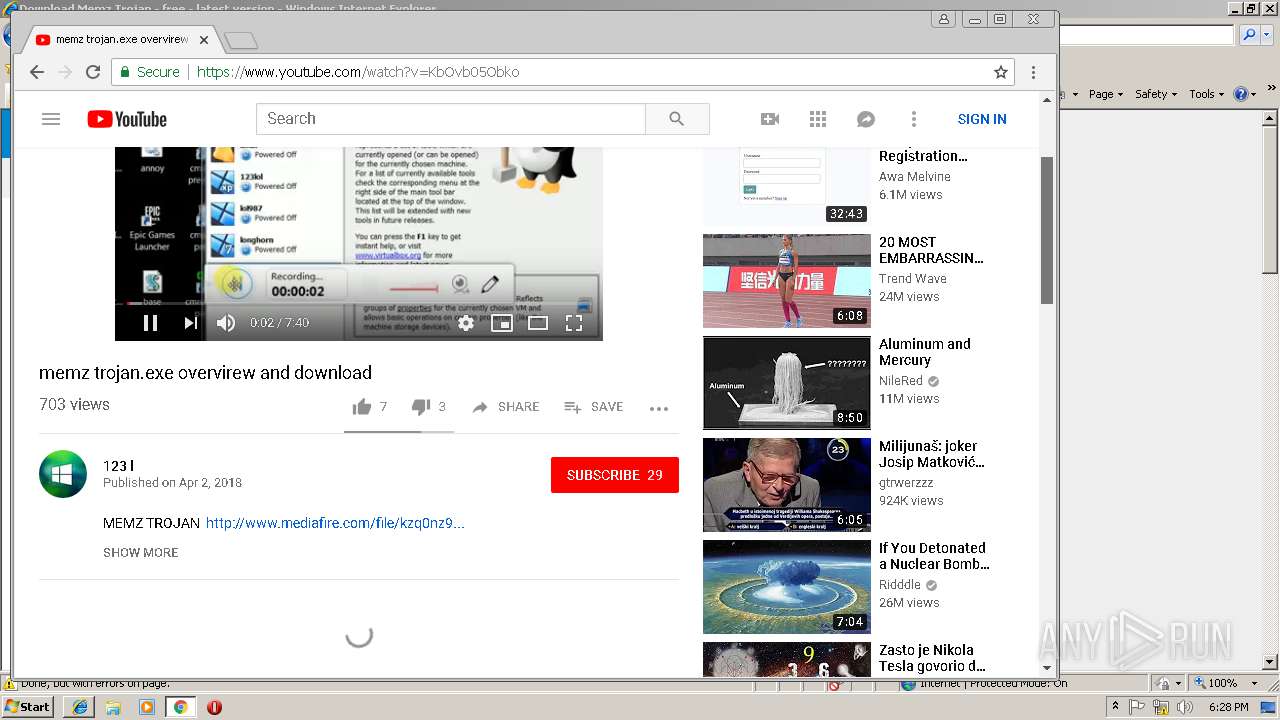The height and width of the screenshot is (720, 1280).
Task: Open a new Chrome tab
Action: [x=241, y=41]
